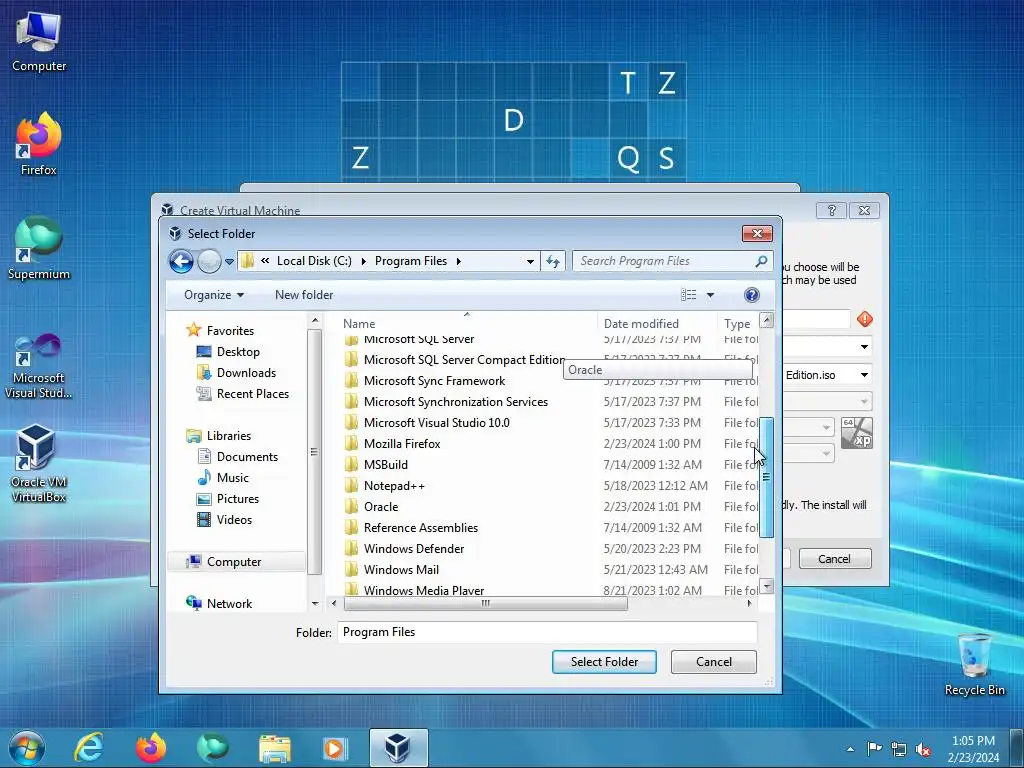This screenshot has height=768, width=1024.
Task: Select Music library
Action: click(232, 477)
